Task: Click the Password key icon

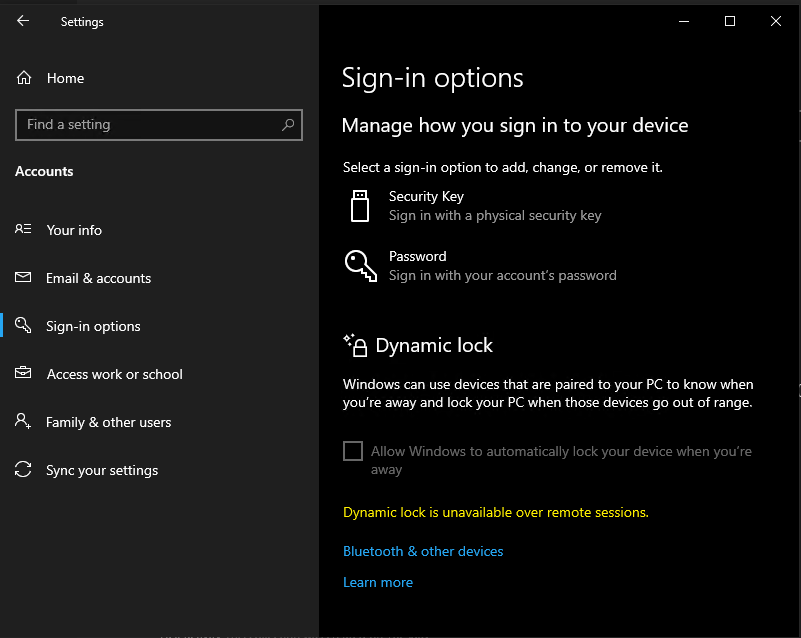Action: (x=360, y=266)
